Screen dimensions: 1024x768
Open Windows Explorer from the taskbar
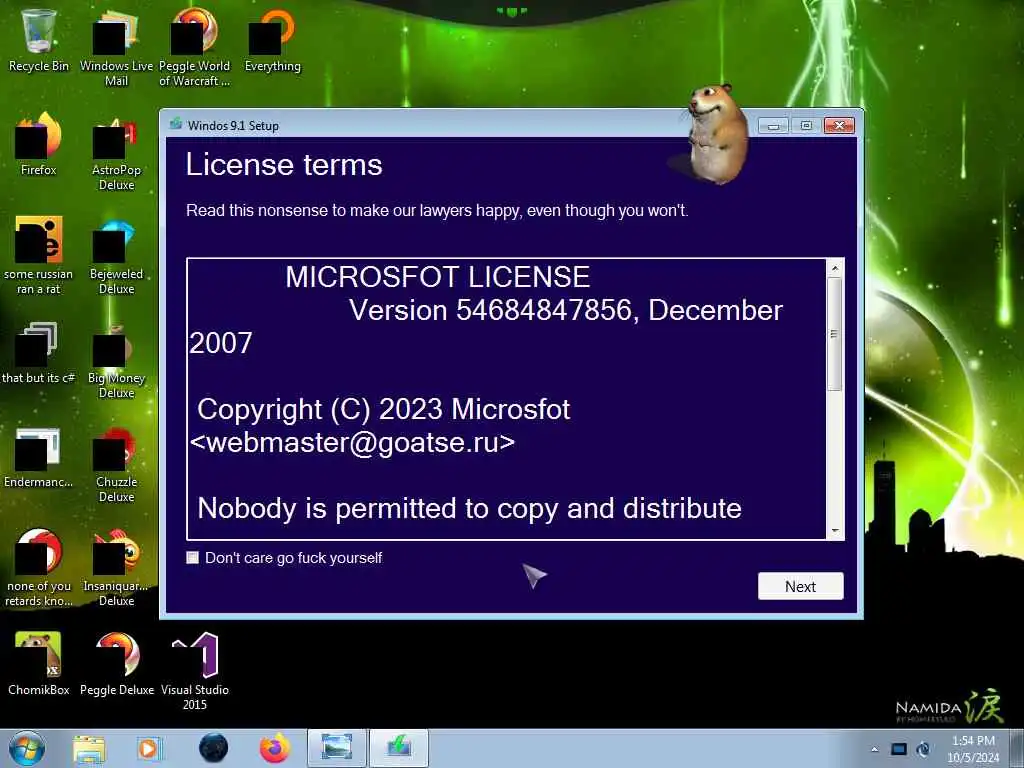pos(89,748)
